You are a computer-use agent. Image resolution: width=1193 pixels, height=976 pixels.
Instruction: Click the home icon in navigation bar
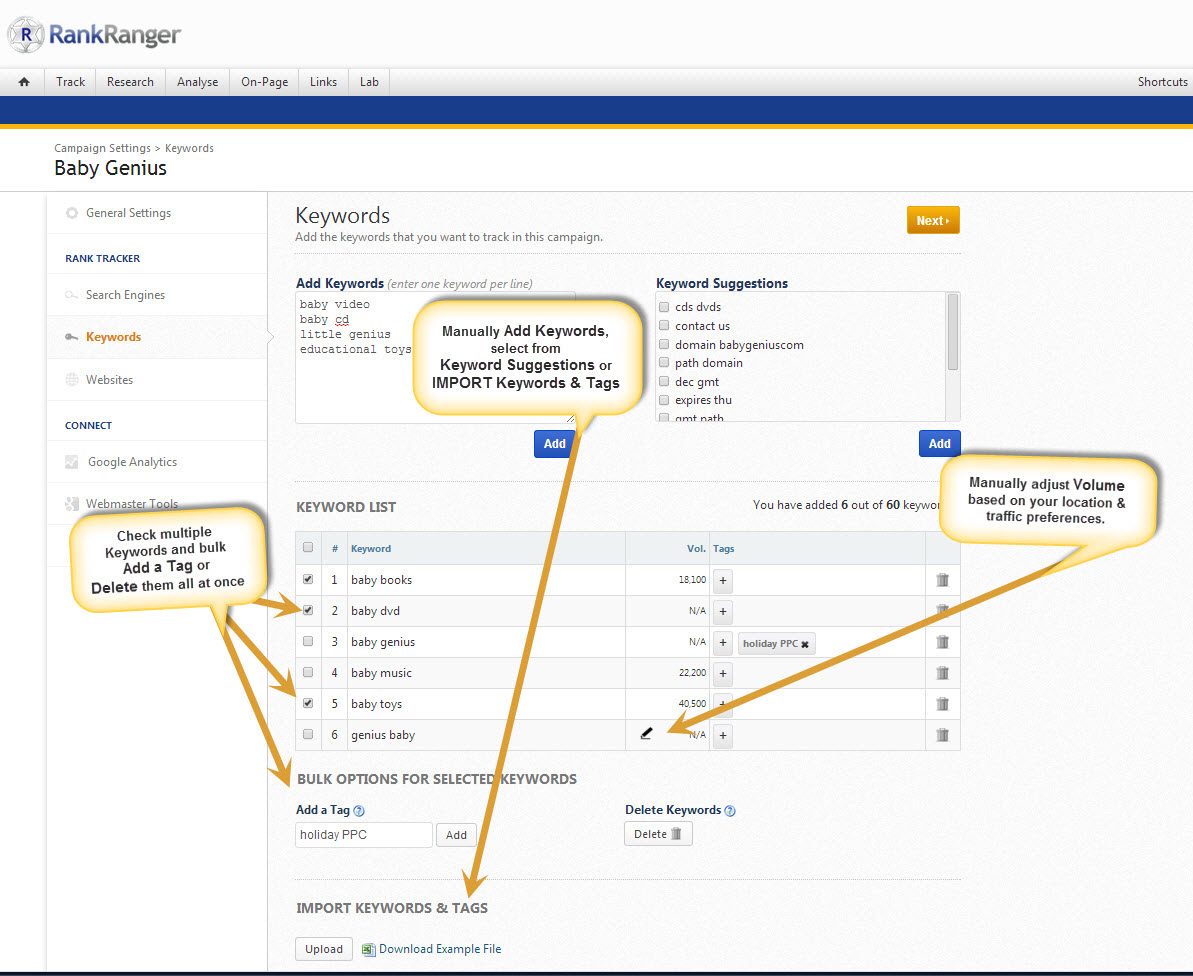pos(24,82)
